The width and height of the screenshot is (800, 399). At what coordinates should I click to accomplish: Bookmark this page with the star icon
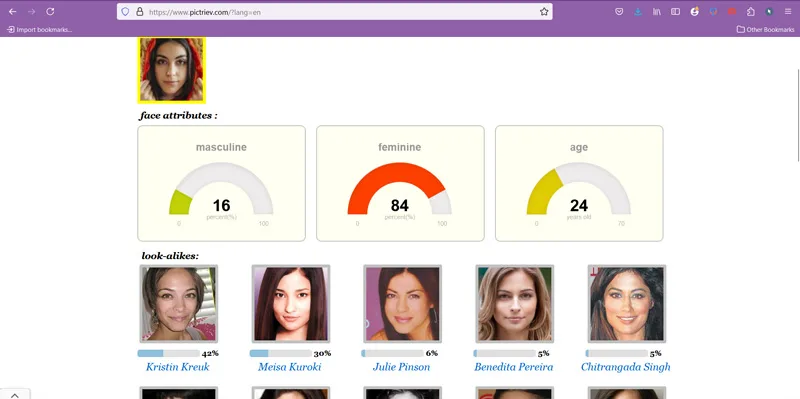point(544,12)
